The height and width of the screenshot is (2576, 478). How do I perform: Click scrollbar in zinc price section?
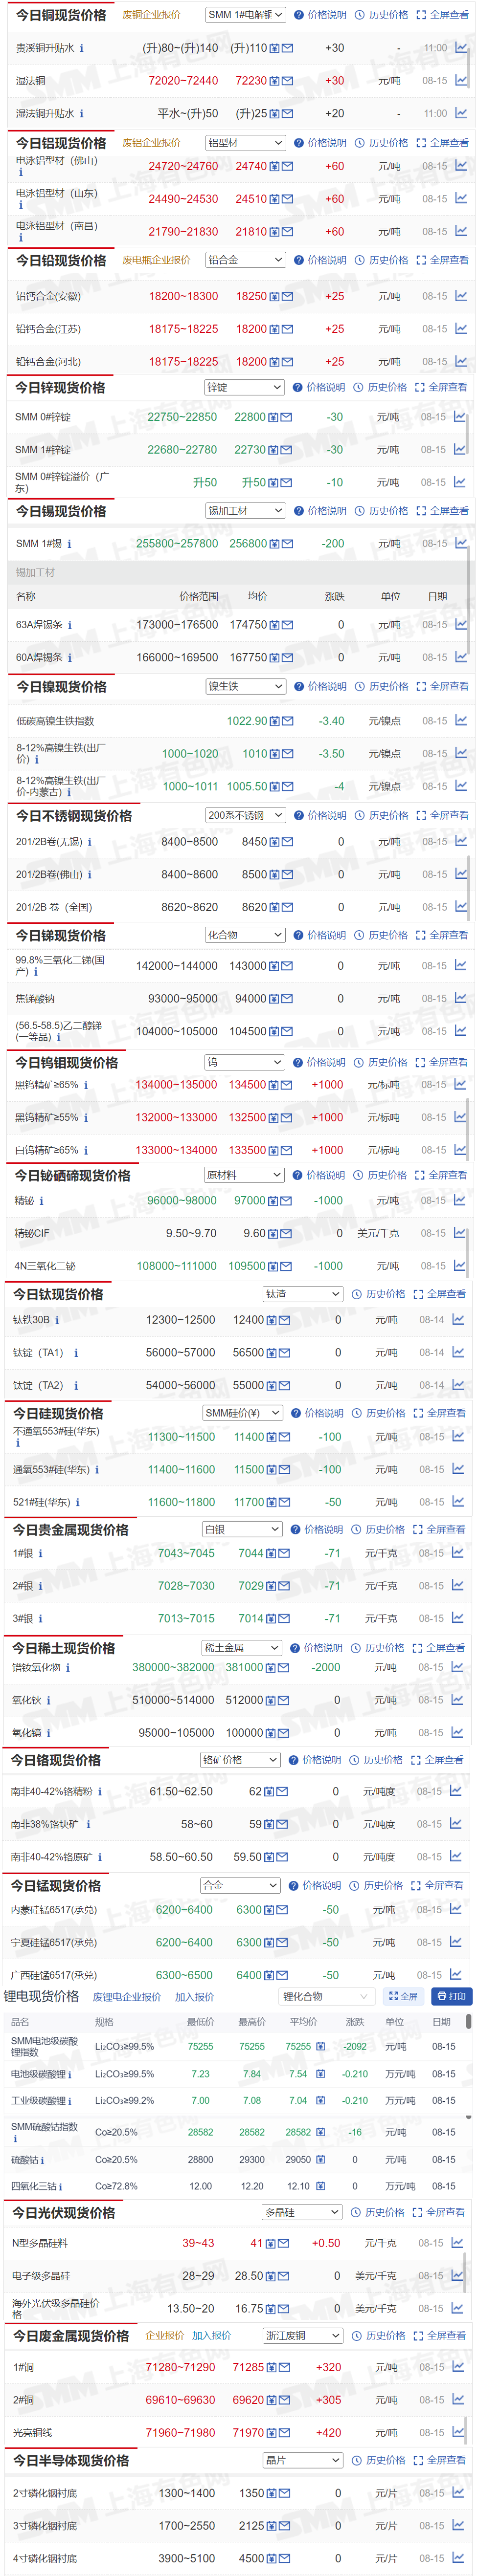pos(468,433)
